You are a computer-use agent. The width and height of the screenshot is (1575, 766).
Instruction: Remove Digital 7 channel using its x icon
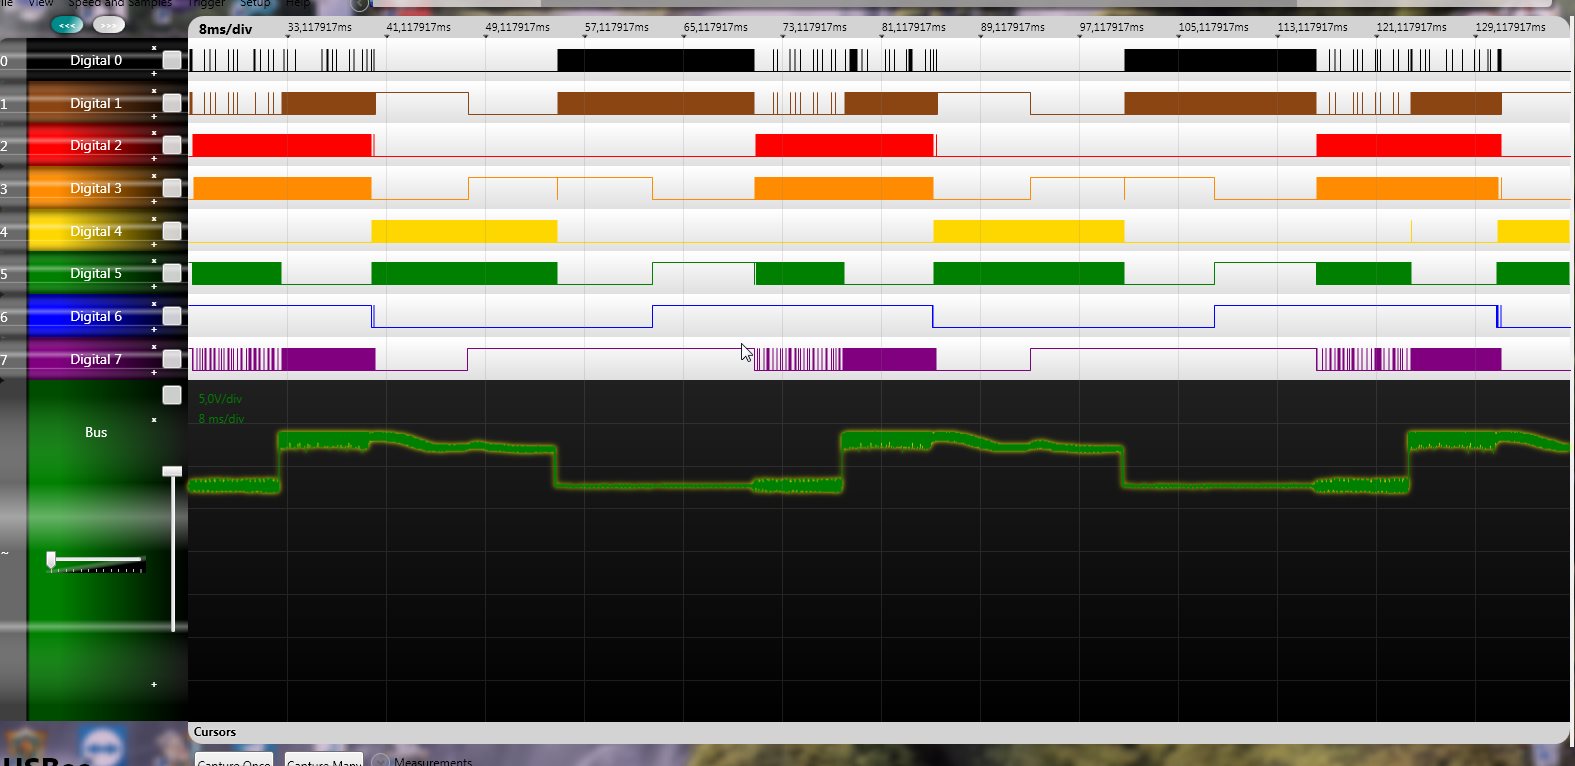pos(154,347)
